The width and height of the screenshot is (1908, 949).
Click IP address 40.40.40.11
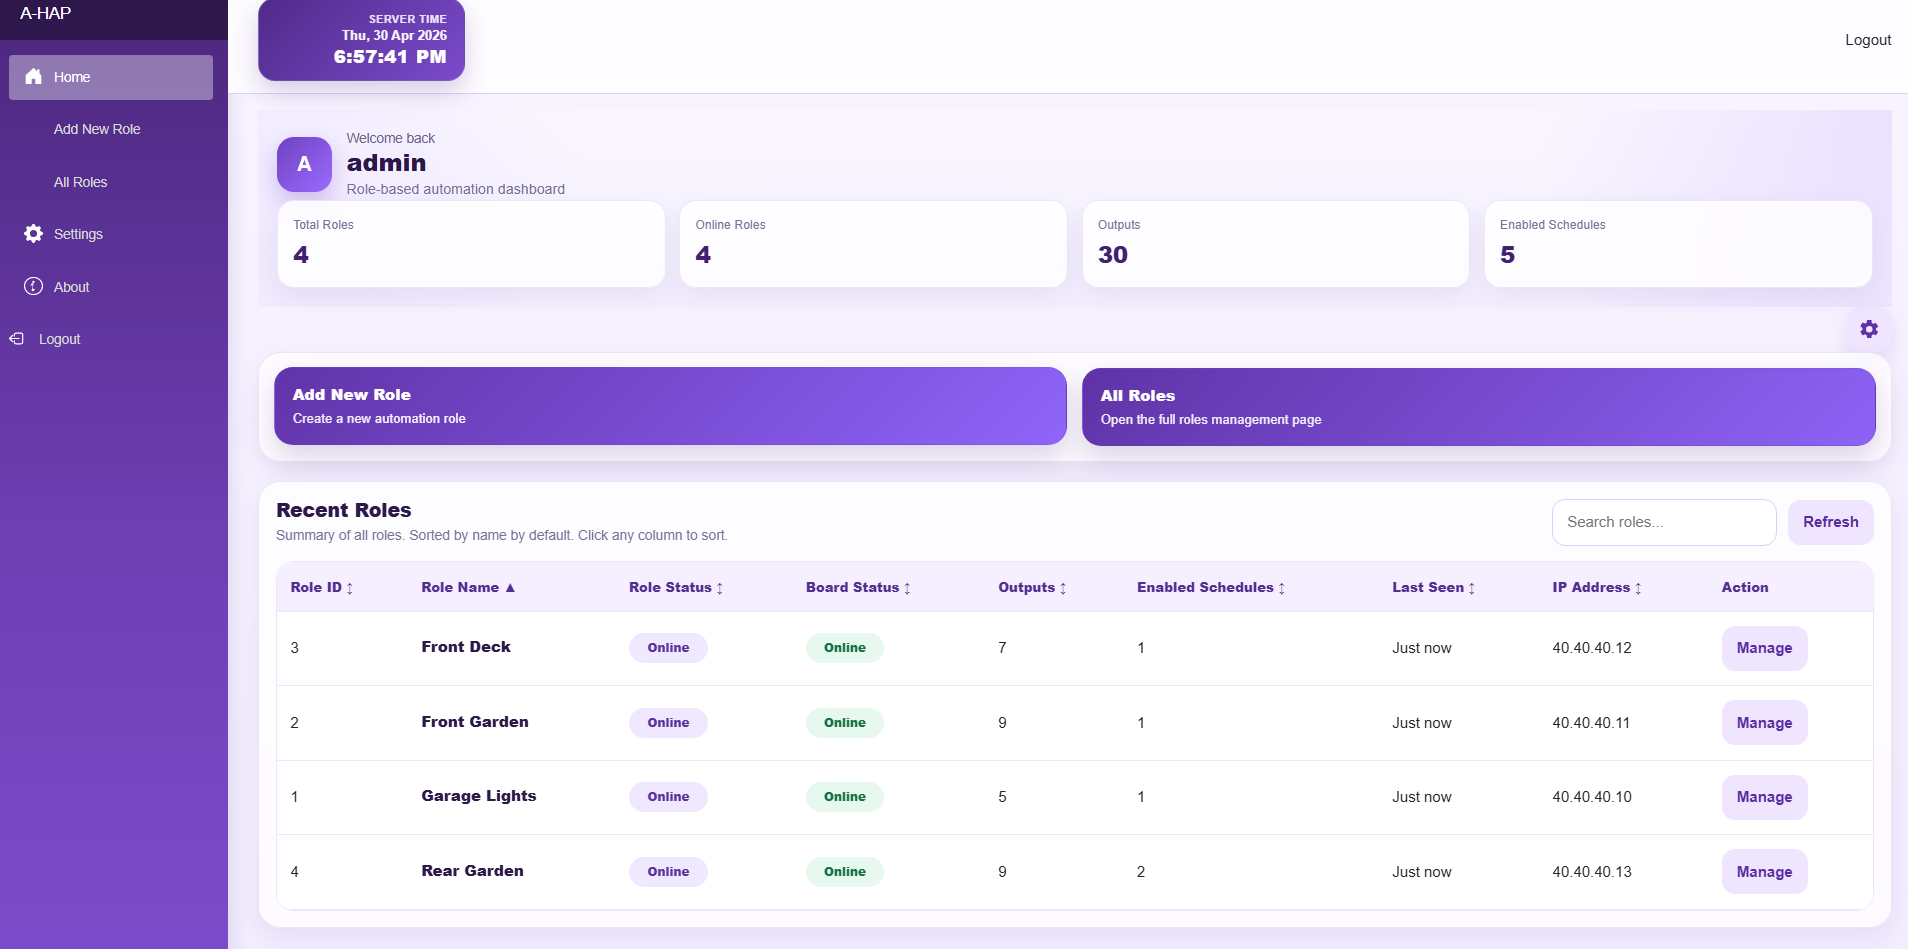1591,723
